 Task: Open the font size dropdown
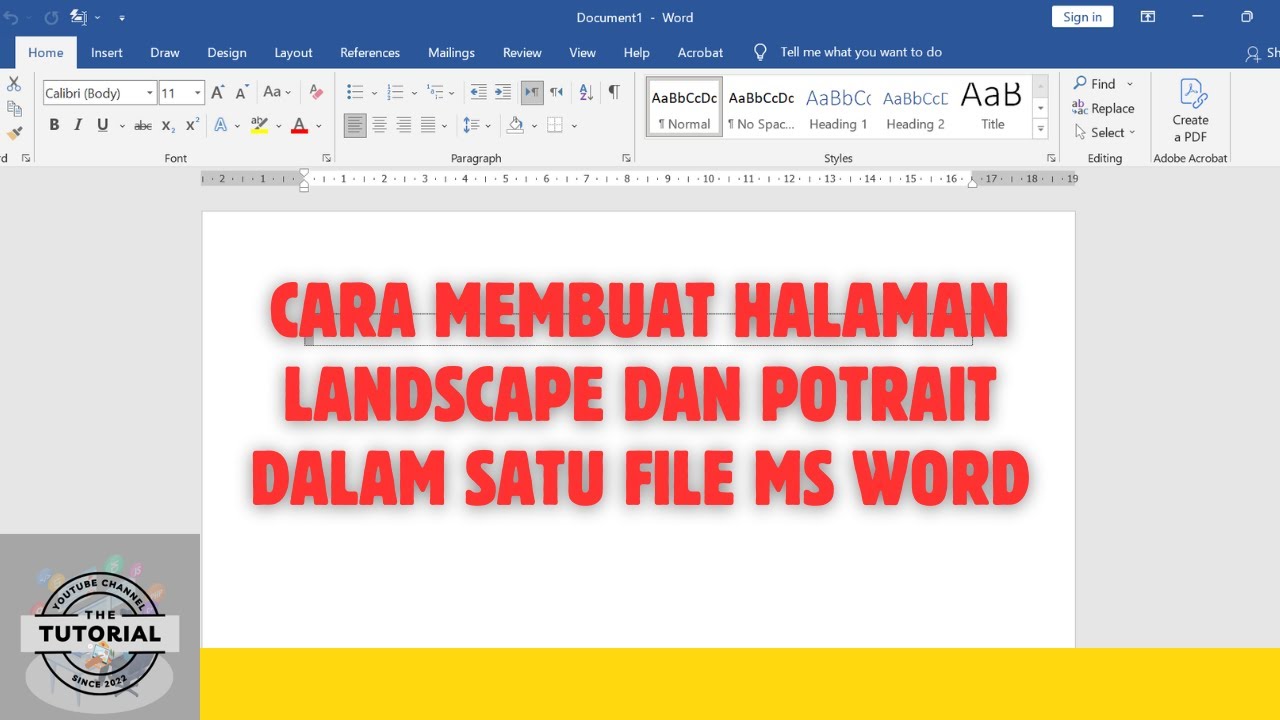pos(197,93)
